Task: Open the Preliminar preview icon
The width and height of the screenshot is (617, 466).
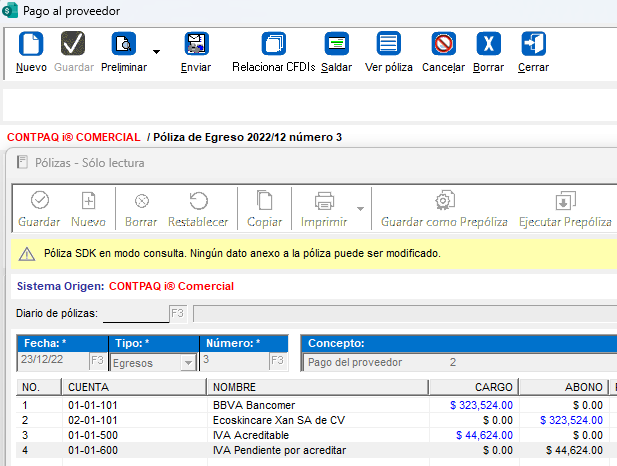Action: click(124, 45)
